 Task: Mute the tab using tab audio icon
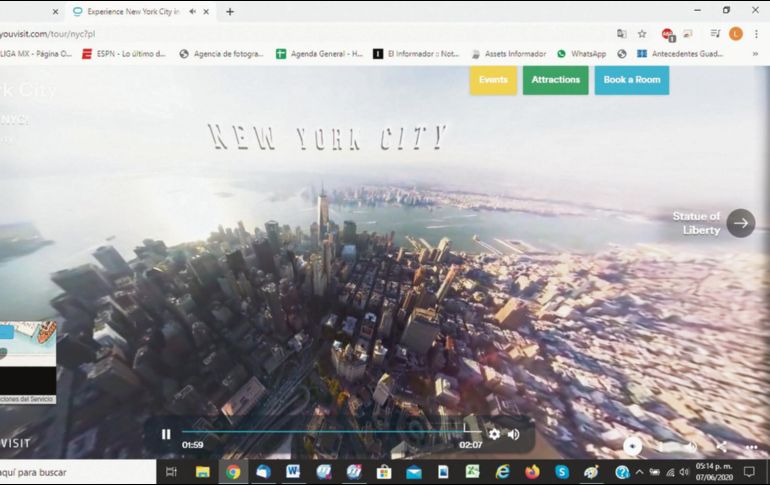pyautogui.click(x=192, y=12)
